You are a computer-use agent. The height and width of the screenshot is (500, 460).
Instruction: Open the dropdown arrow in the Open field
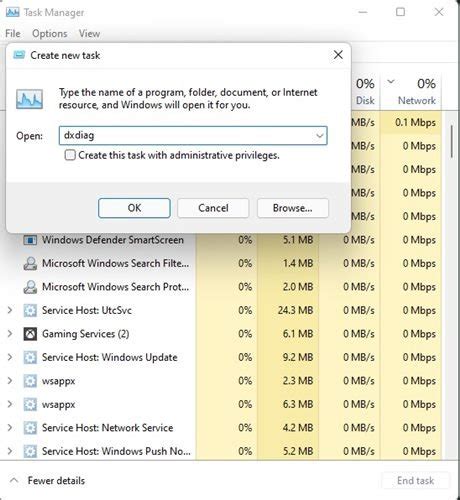[x=320, y=136]
